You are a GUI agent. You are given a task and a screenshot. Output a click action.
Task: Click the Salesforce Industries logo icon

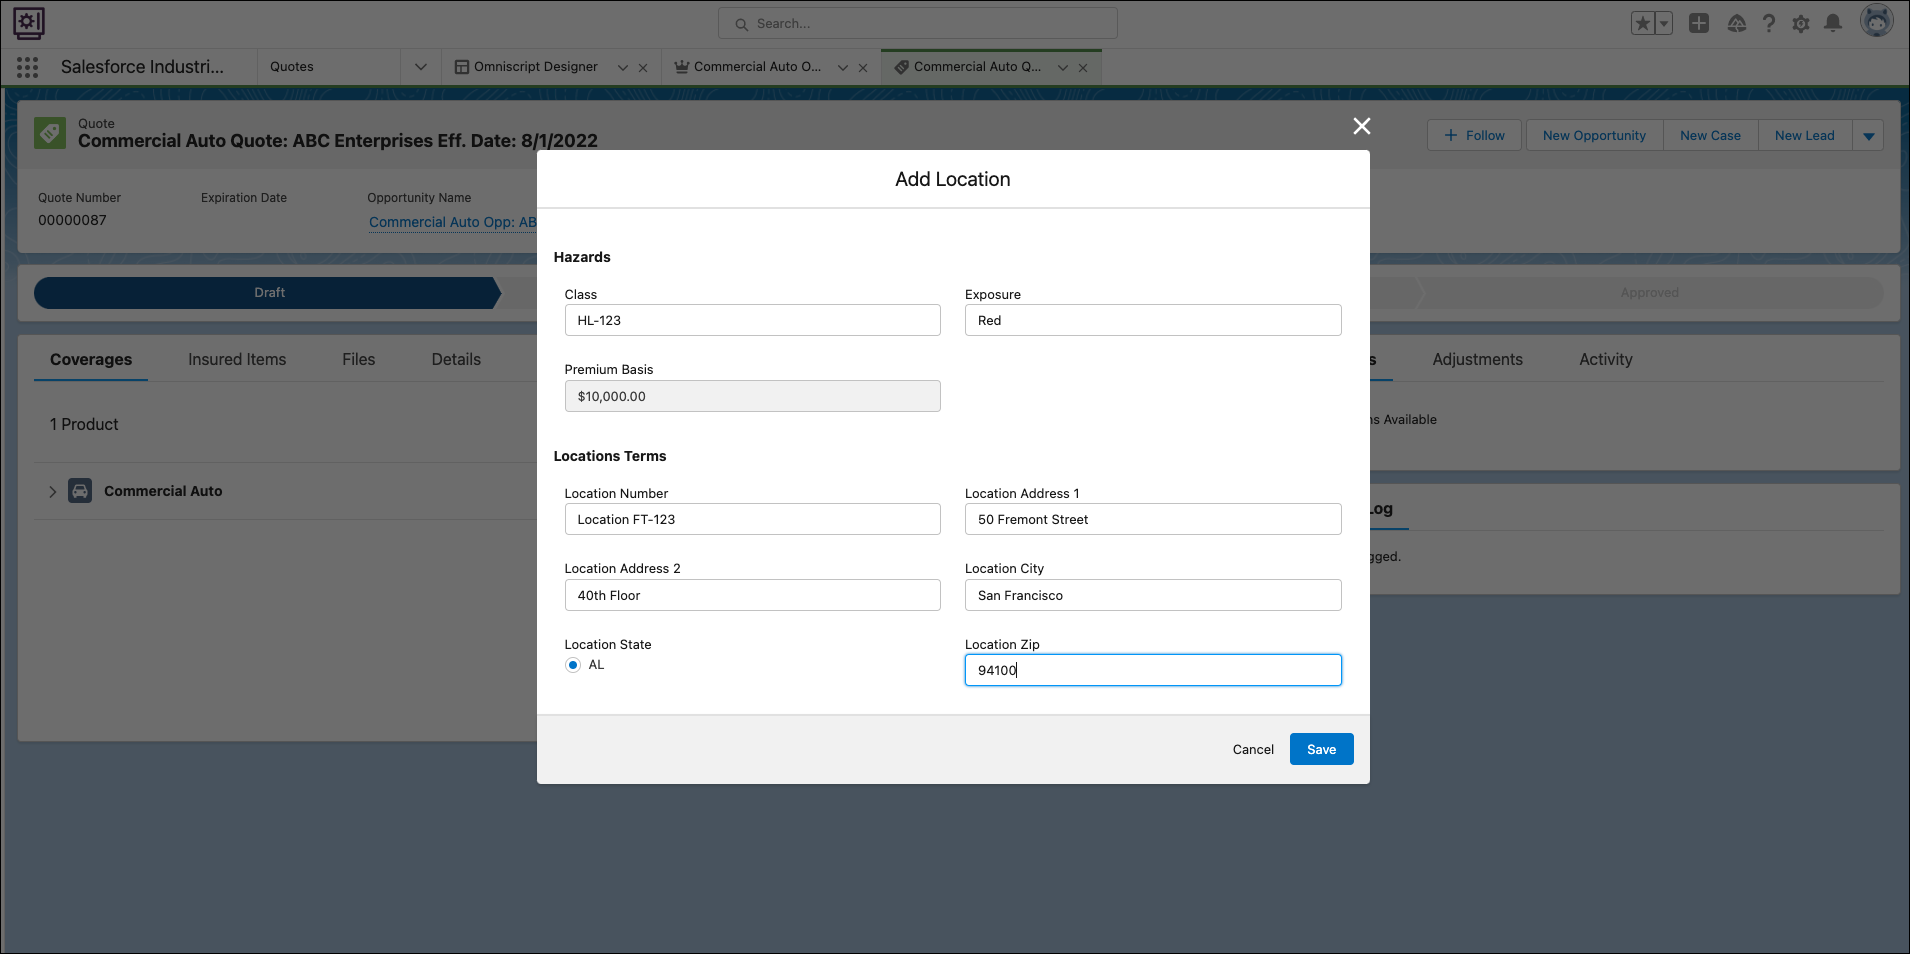pyautogui.click(x=29, y=23)
